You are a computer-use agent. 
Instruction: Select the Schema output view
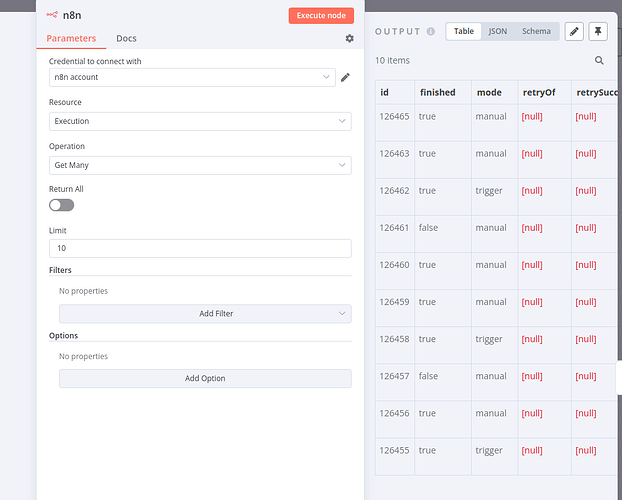point(536,31)
